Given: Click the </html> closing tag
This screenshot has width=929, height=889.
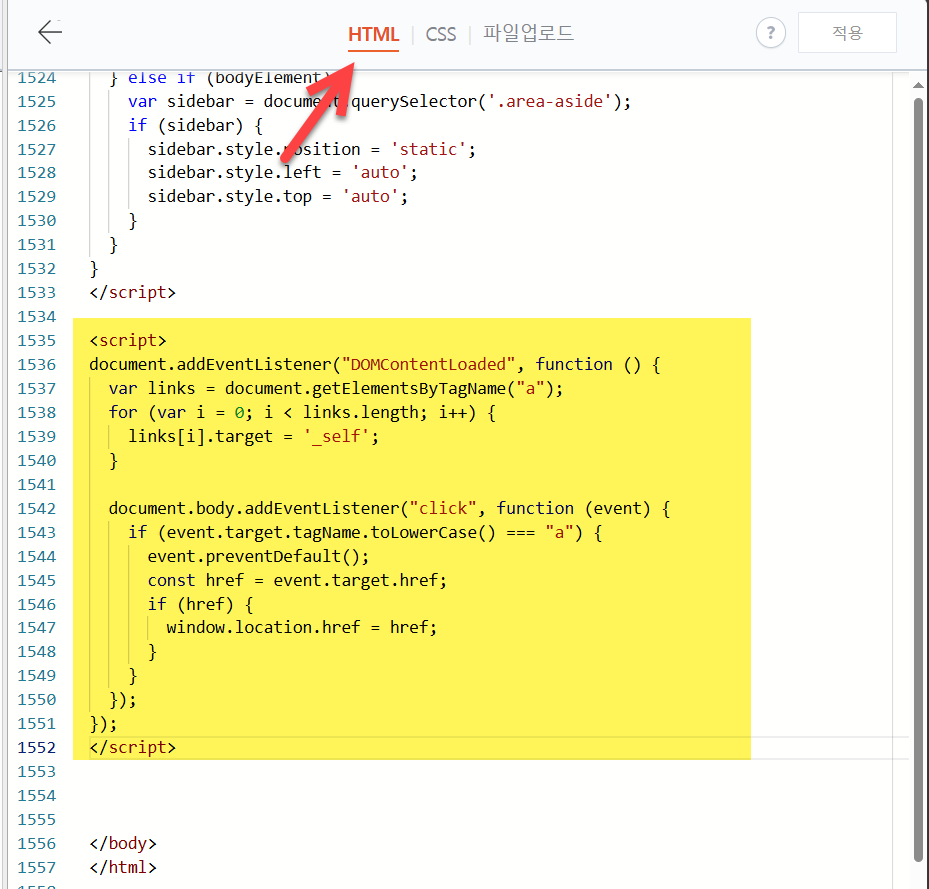Looking at the screenshot, I should click(x=123, y=868).
